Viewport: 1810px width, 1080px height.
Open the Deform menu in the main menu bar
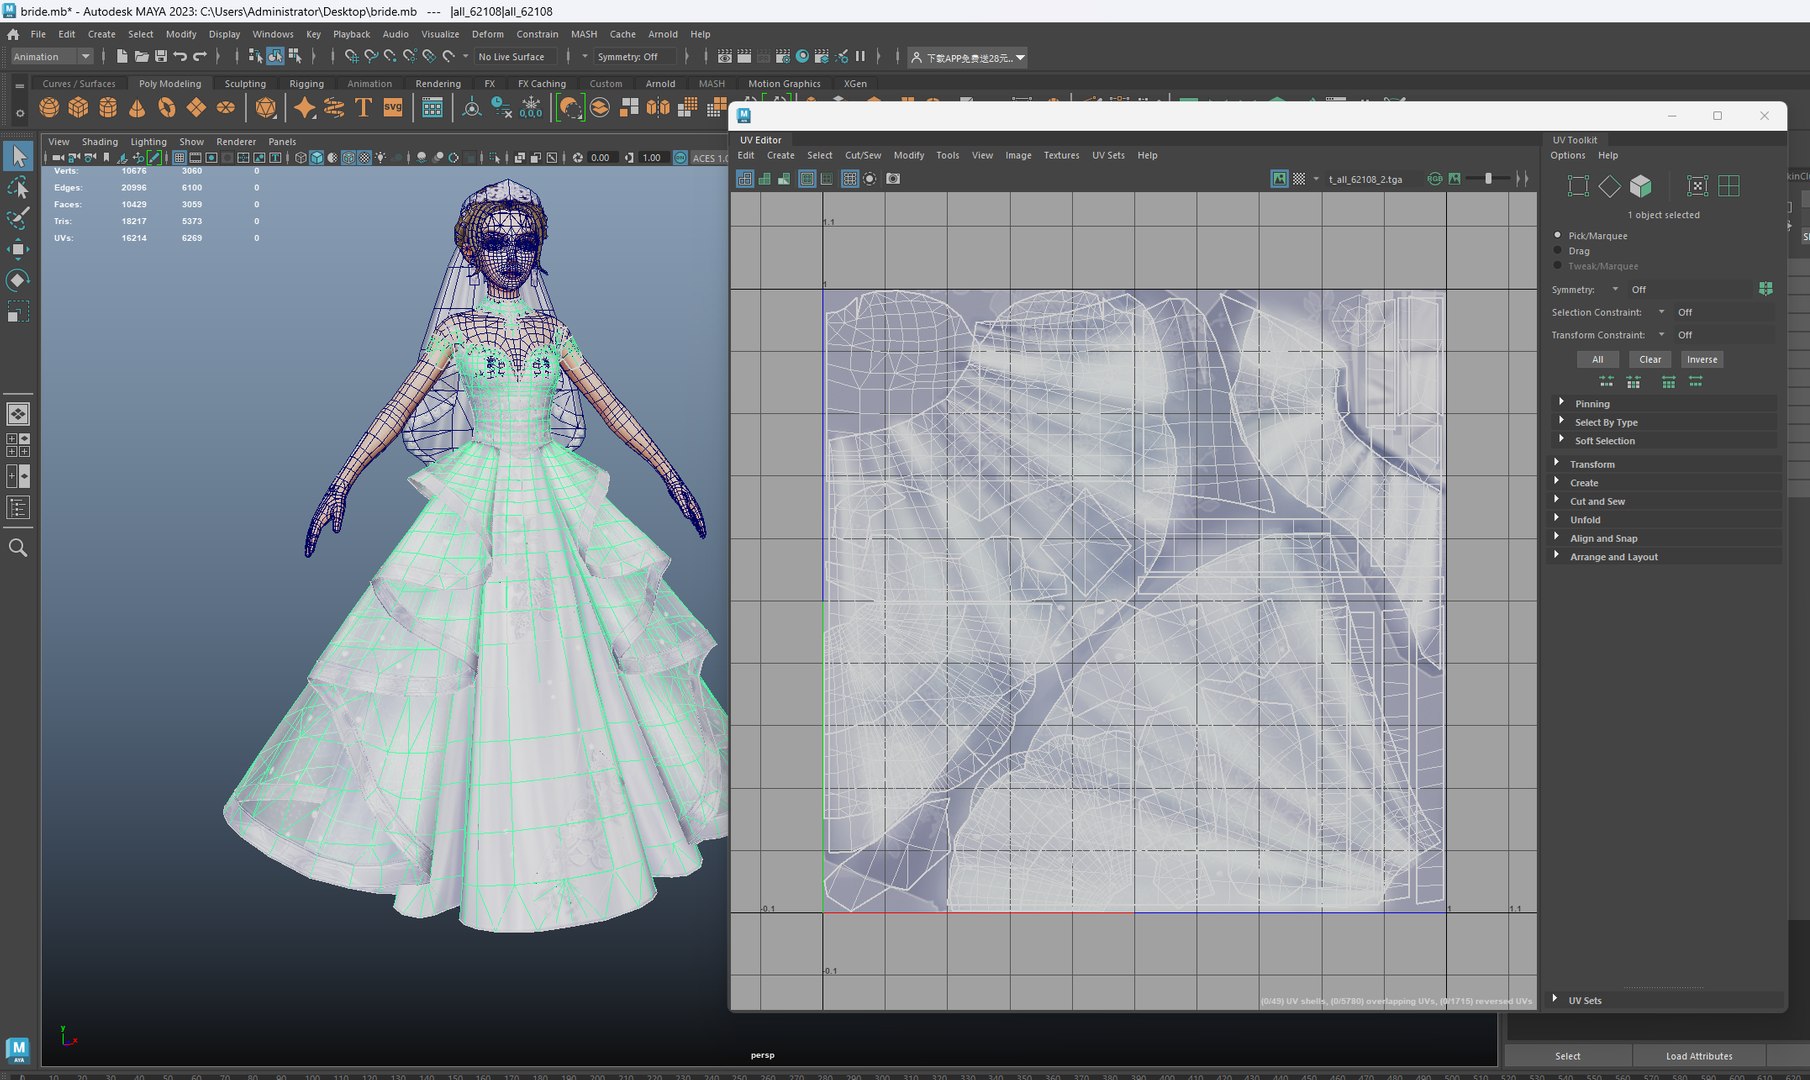pyautogui.click(x=488, y=34)
